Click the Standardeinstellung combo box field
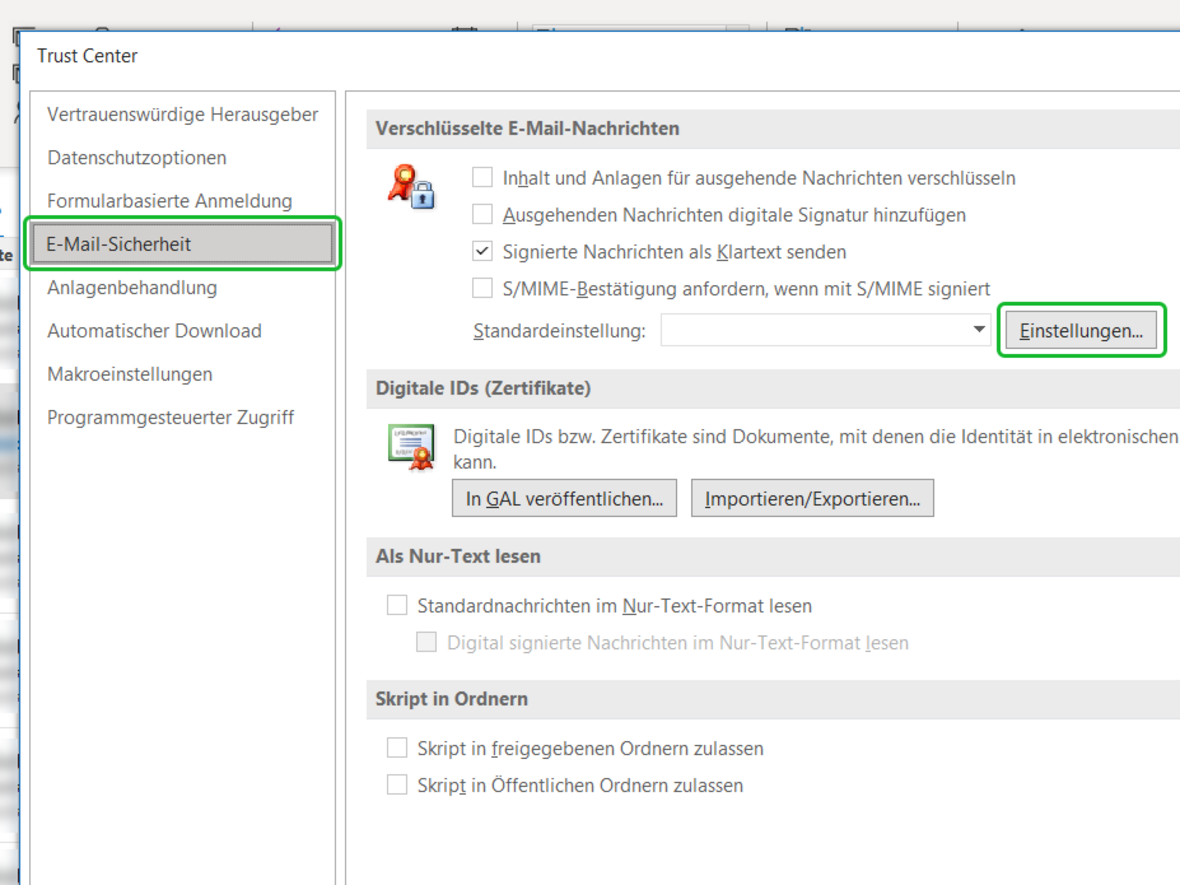Viewport: 1180px width, 885px height. click(810, 330)
